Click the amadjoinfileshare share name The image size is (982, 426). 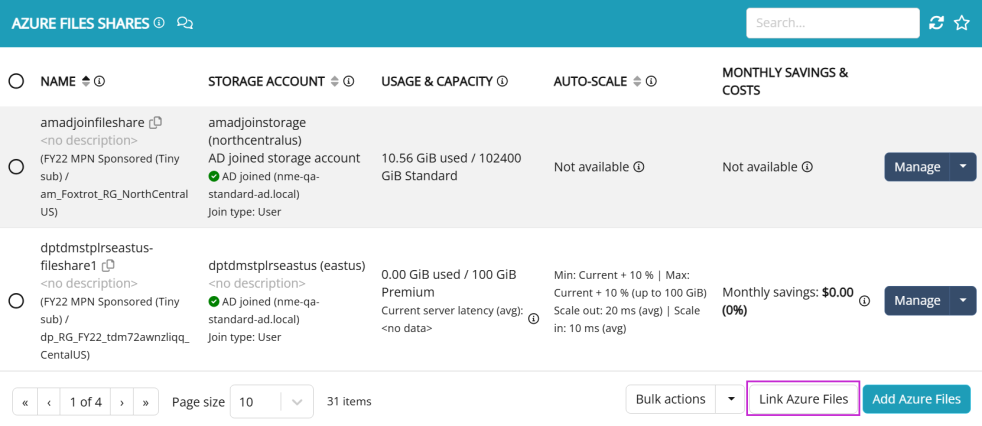coord(93,122)
